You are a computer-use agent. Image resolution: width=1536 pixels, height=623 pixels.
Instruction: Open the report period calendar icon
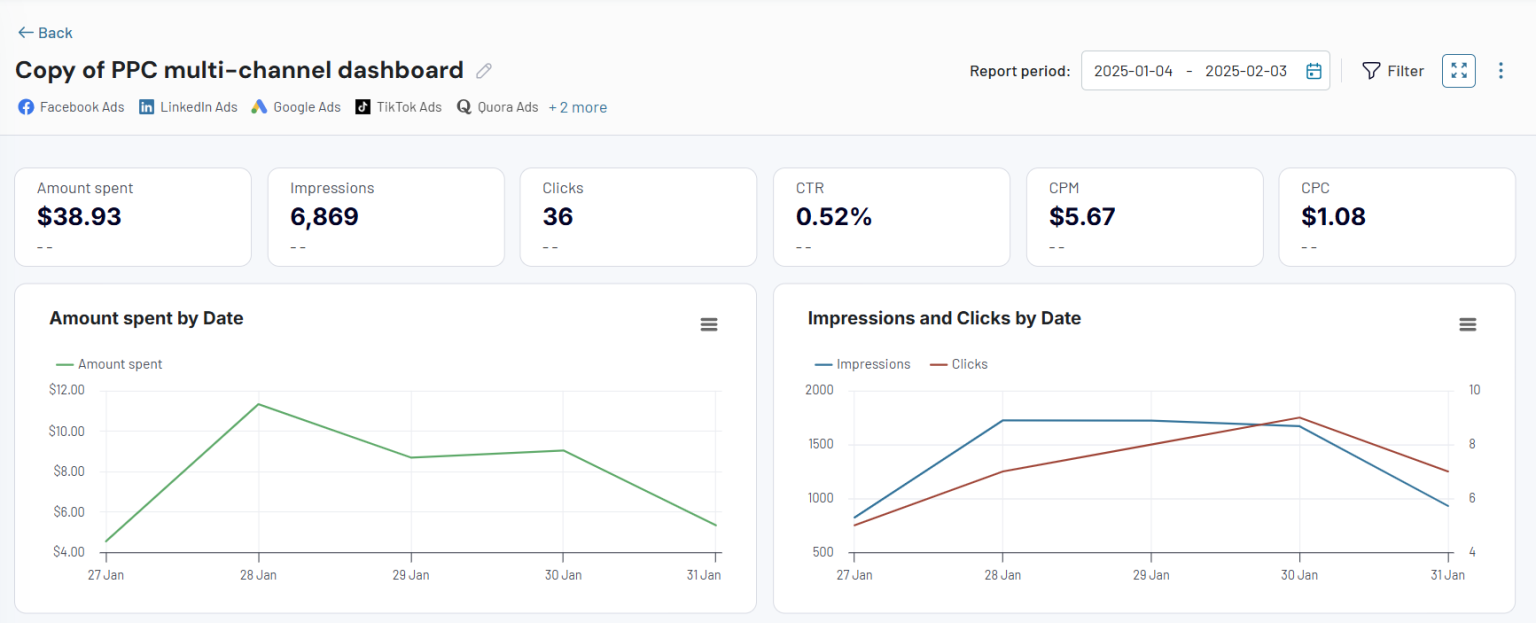click(x=1313, y=71)
